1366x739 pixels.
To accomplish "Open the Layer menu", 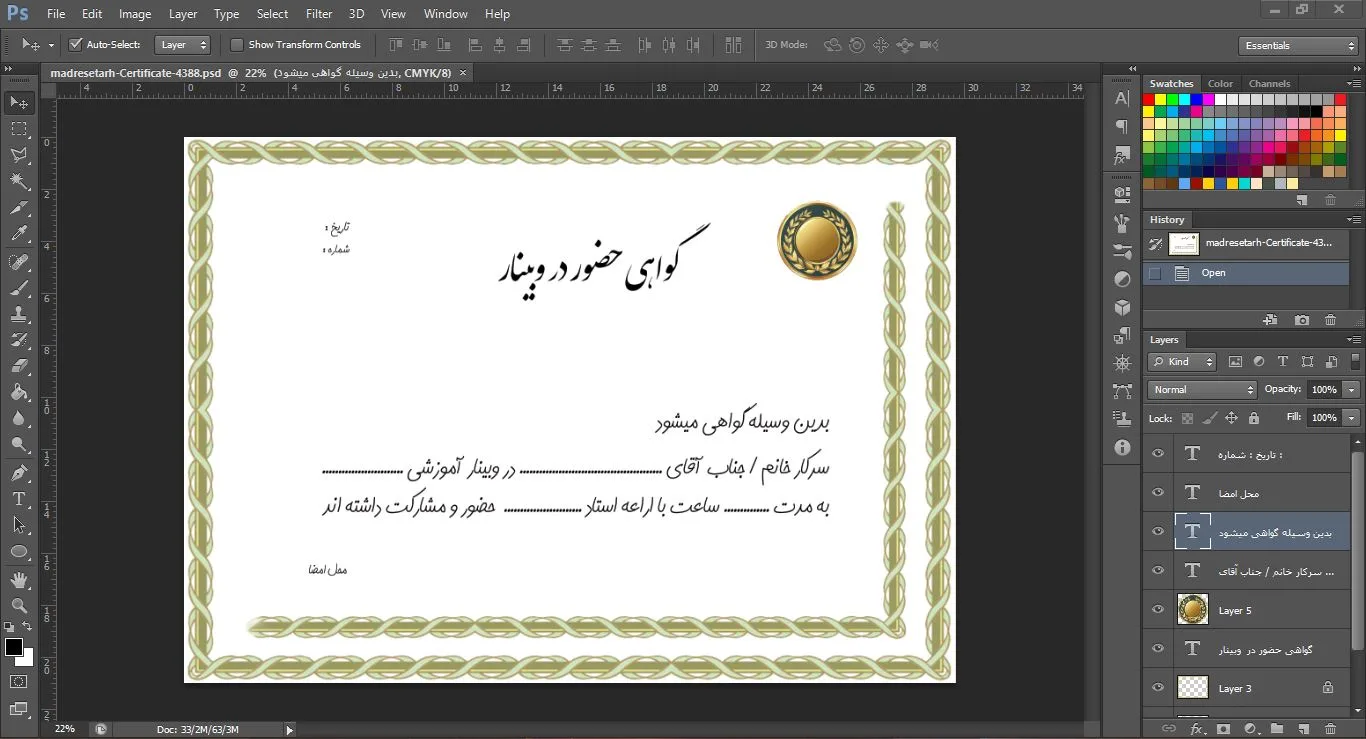I will click(183, 14).
